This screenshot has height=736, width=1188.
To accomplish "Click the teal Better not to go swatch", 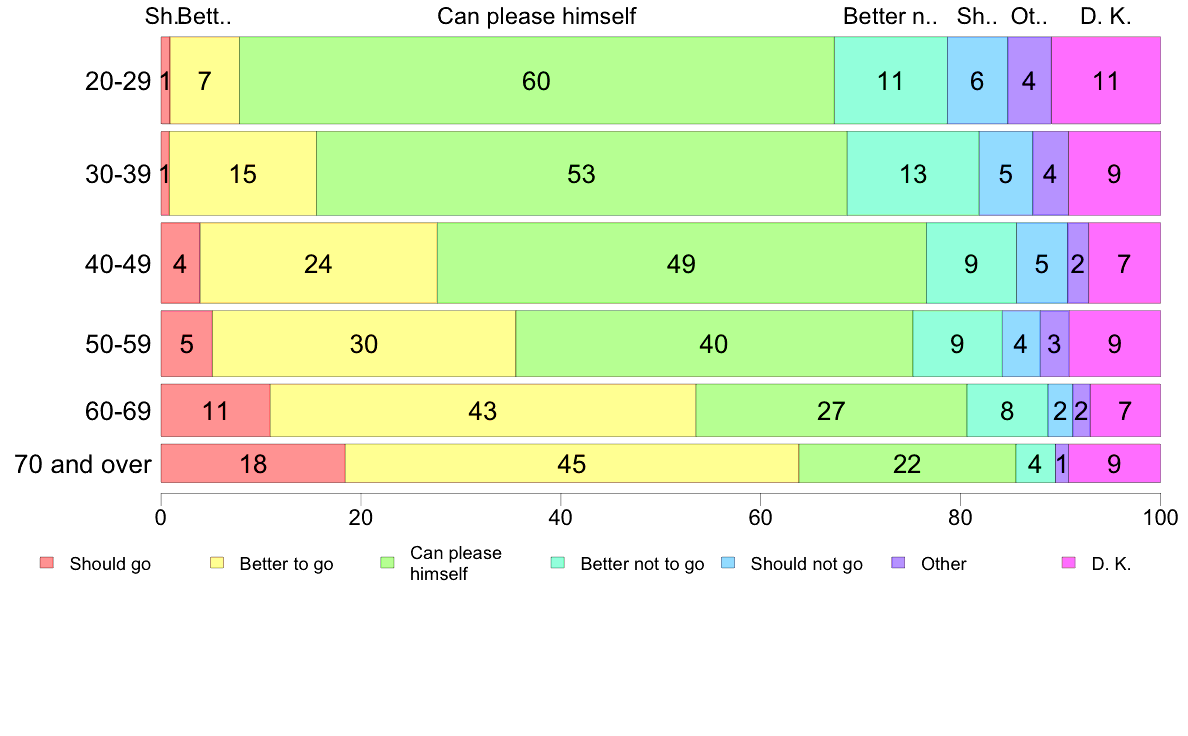I will pos(558,562).
